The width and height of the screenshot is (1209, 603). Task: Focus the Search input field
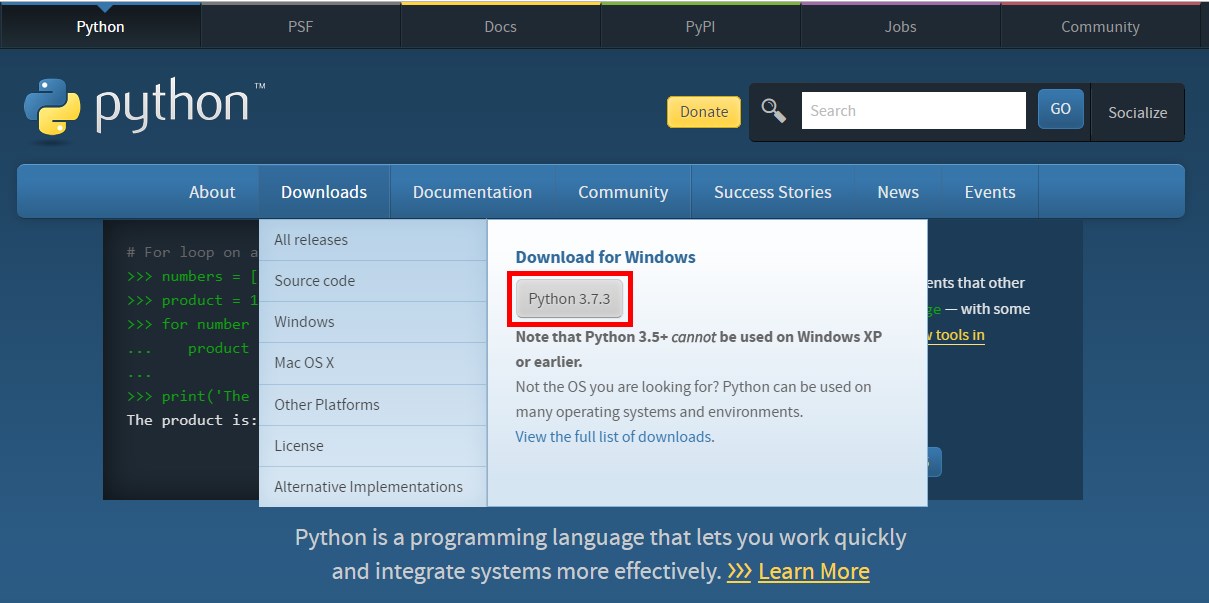coord(914,111)
